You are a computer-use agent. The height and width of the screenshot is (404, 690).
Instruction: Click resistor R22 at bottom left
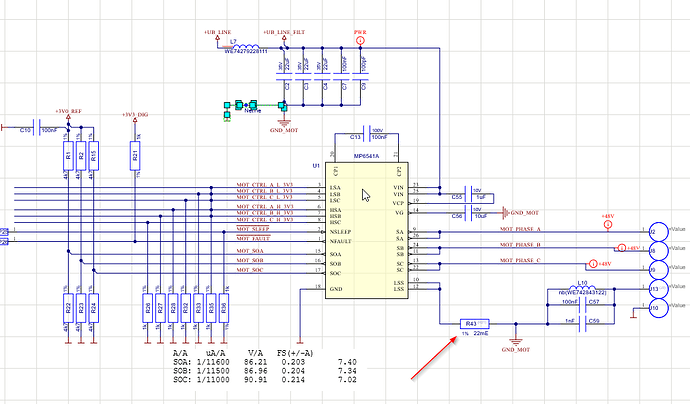tap(68, 308)
